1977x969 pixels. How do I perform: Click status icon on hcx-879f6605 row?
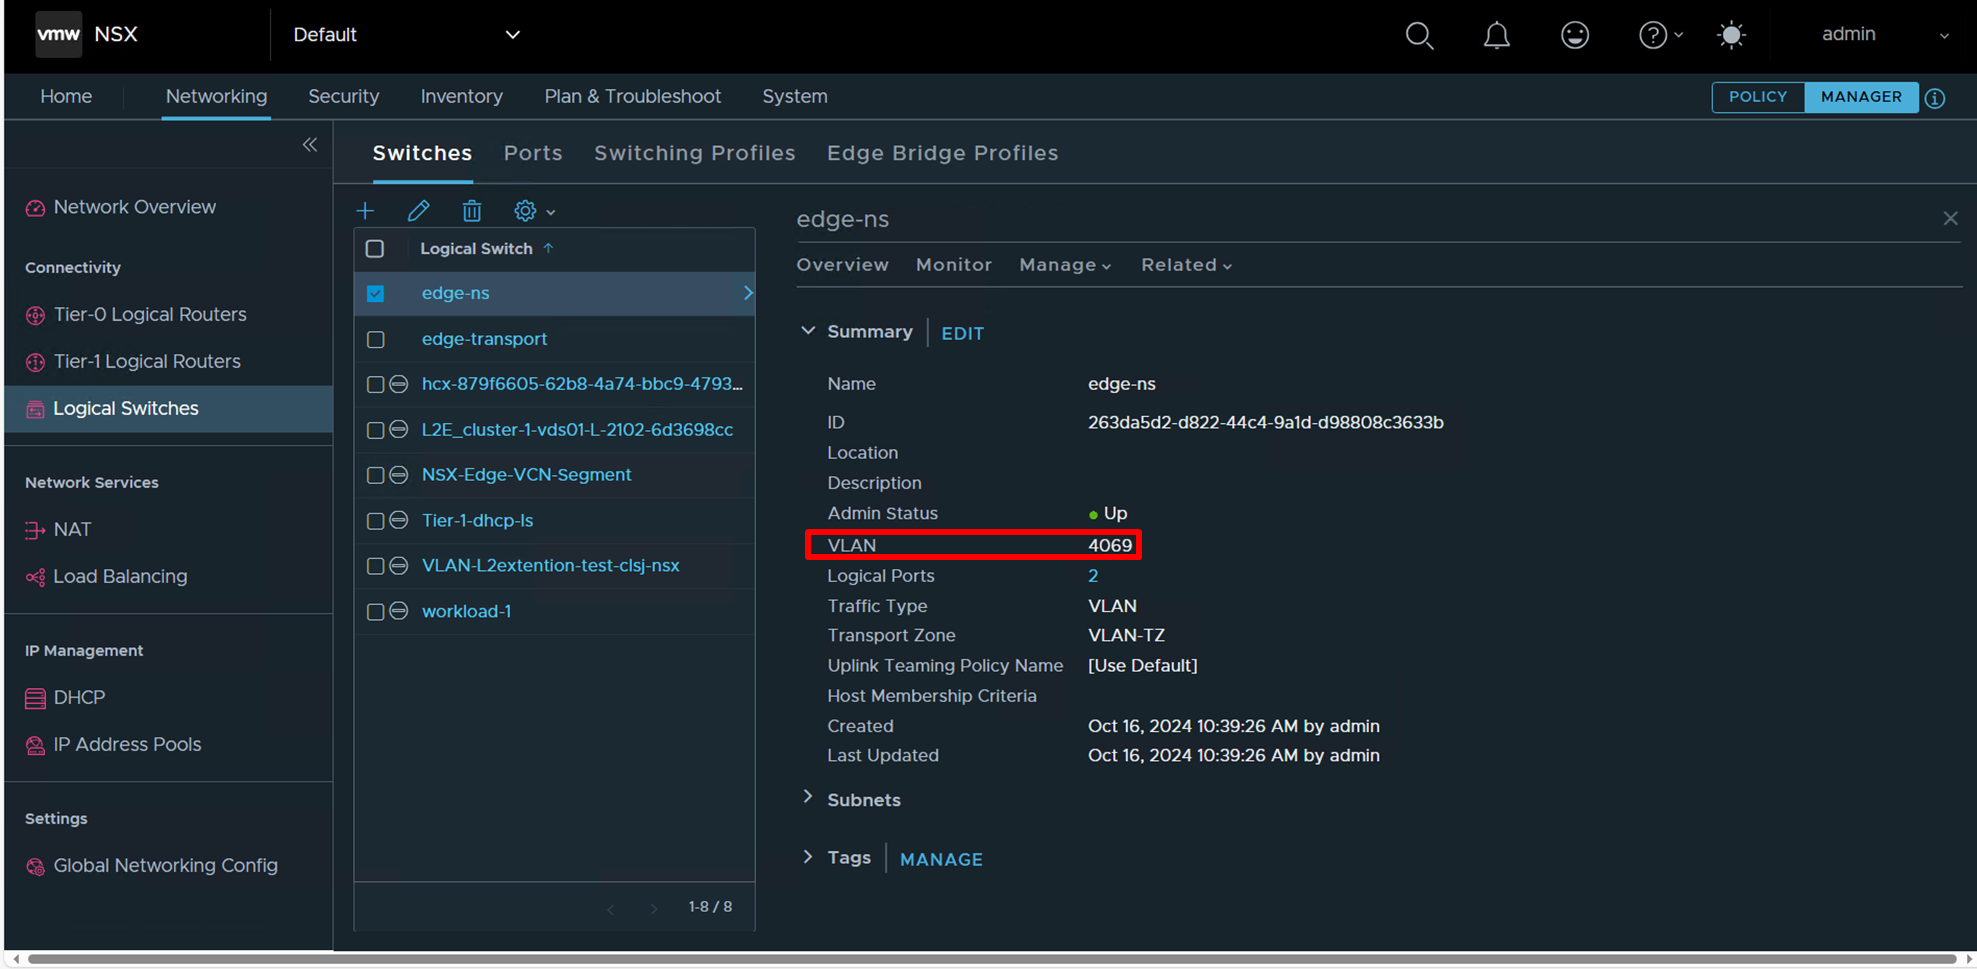(x=398, y=384)
